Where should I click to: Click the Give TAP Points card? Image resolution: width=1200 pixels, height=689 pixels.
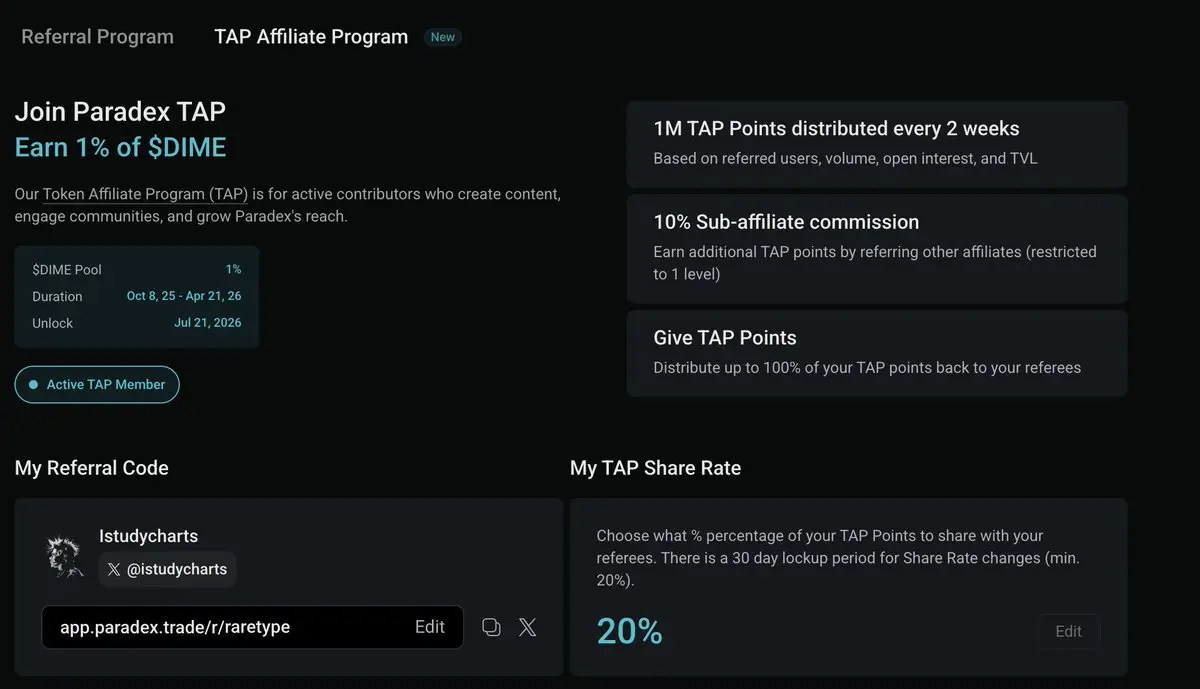(876, 352)
